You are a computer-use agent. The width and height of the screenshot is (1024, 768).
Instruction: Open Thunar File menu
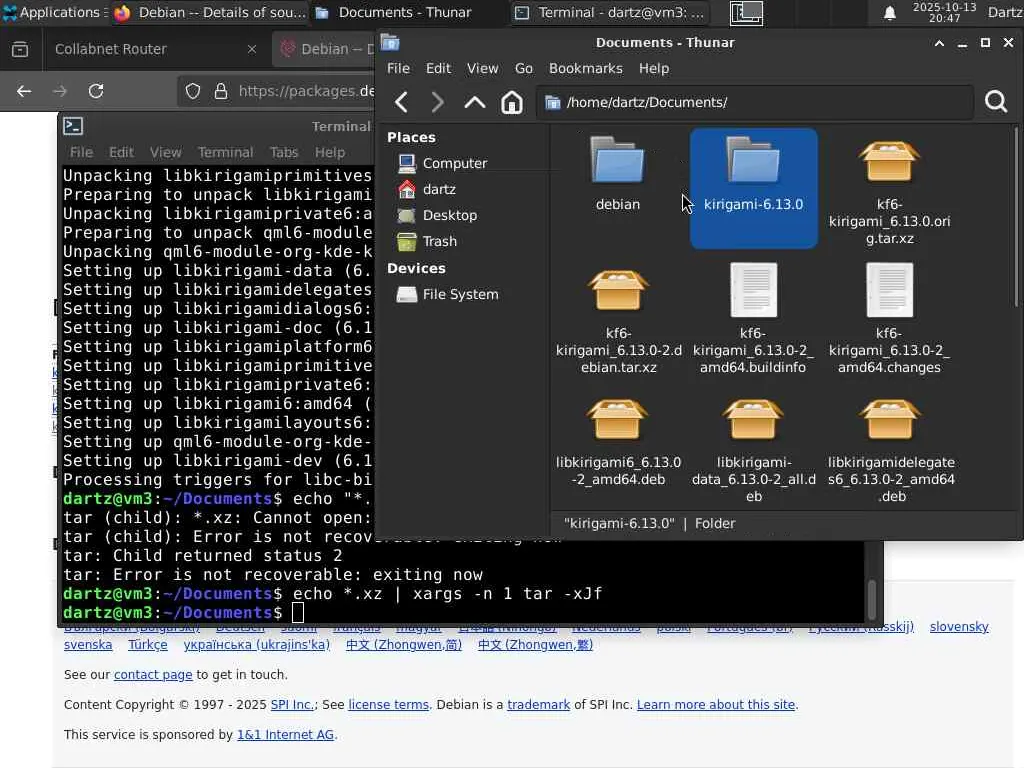tap(398, 69)
